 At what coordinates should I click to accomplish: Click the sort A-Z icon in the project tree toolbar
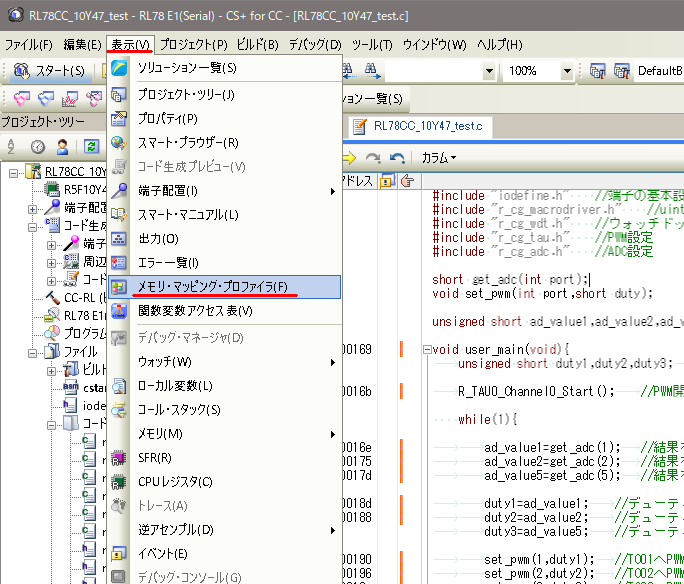coord(11,147)
